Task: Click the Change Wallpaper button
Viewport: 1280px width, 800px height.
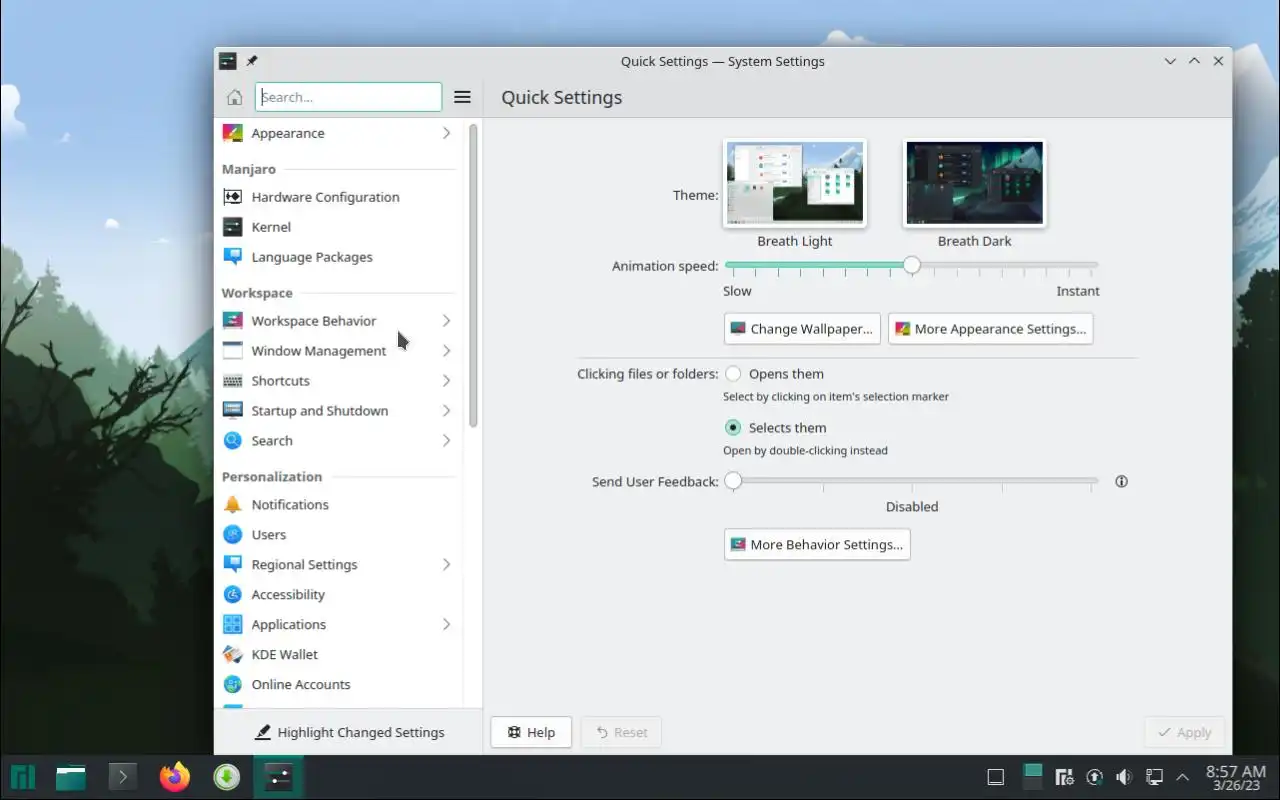Action: [x=802, y=329]
